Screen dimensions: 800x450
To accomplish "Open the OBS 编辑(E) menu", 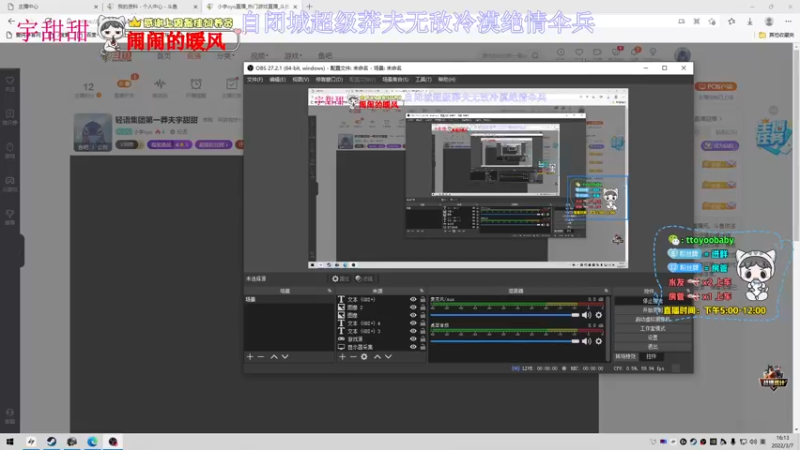I will point(277,80).
